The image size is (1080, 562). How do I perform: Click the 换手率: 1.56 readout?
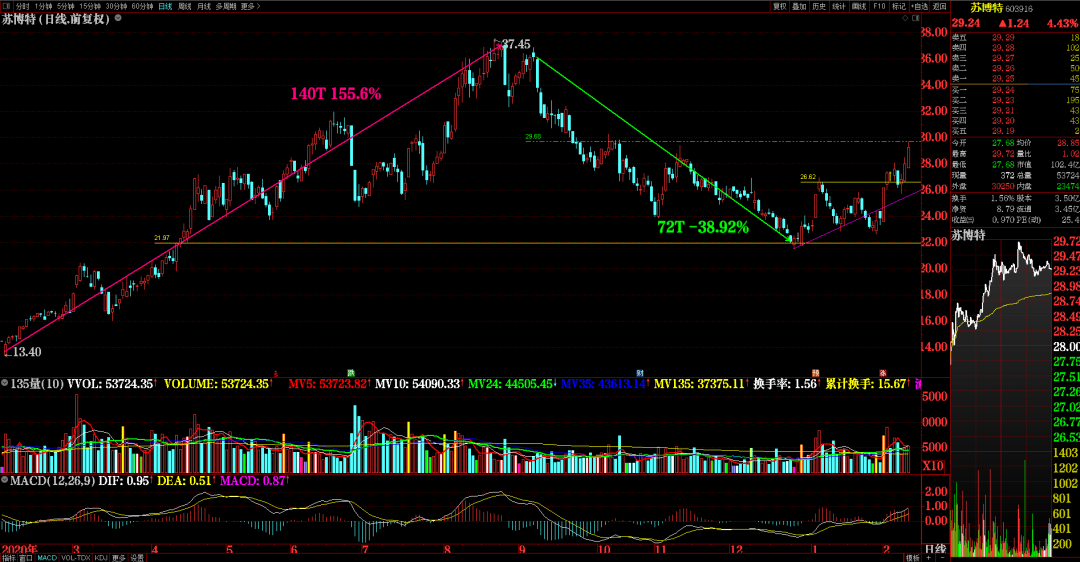(x=785, y=384)
